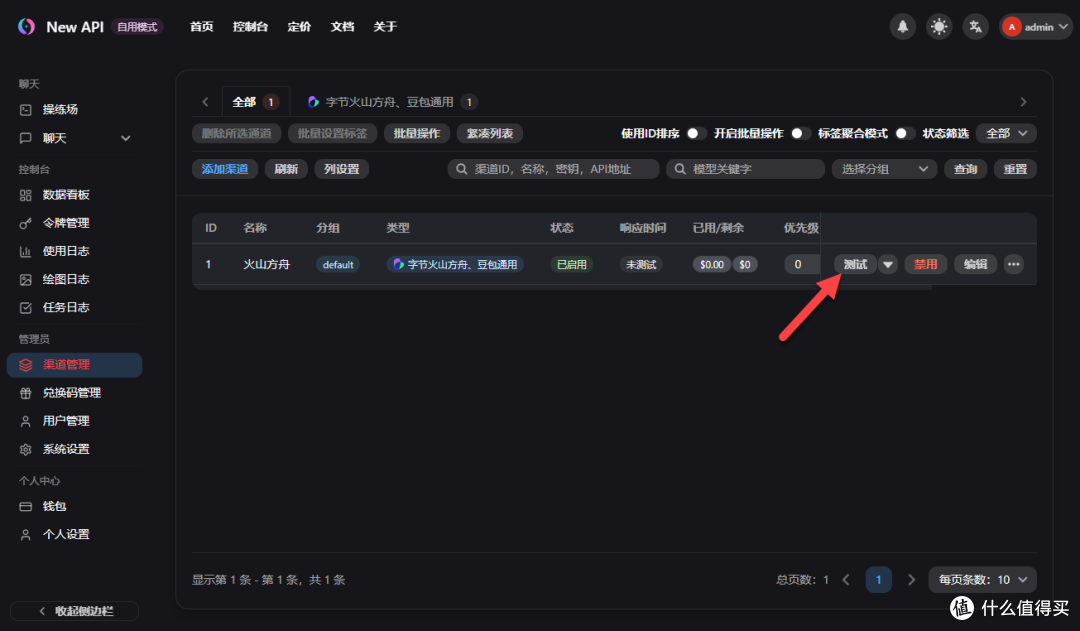This screenshot has width=1080, height=631.
Task: Go to previous page arrow
Action: (846, 580)
